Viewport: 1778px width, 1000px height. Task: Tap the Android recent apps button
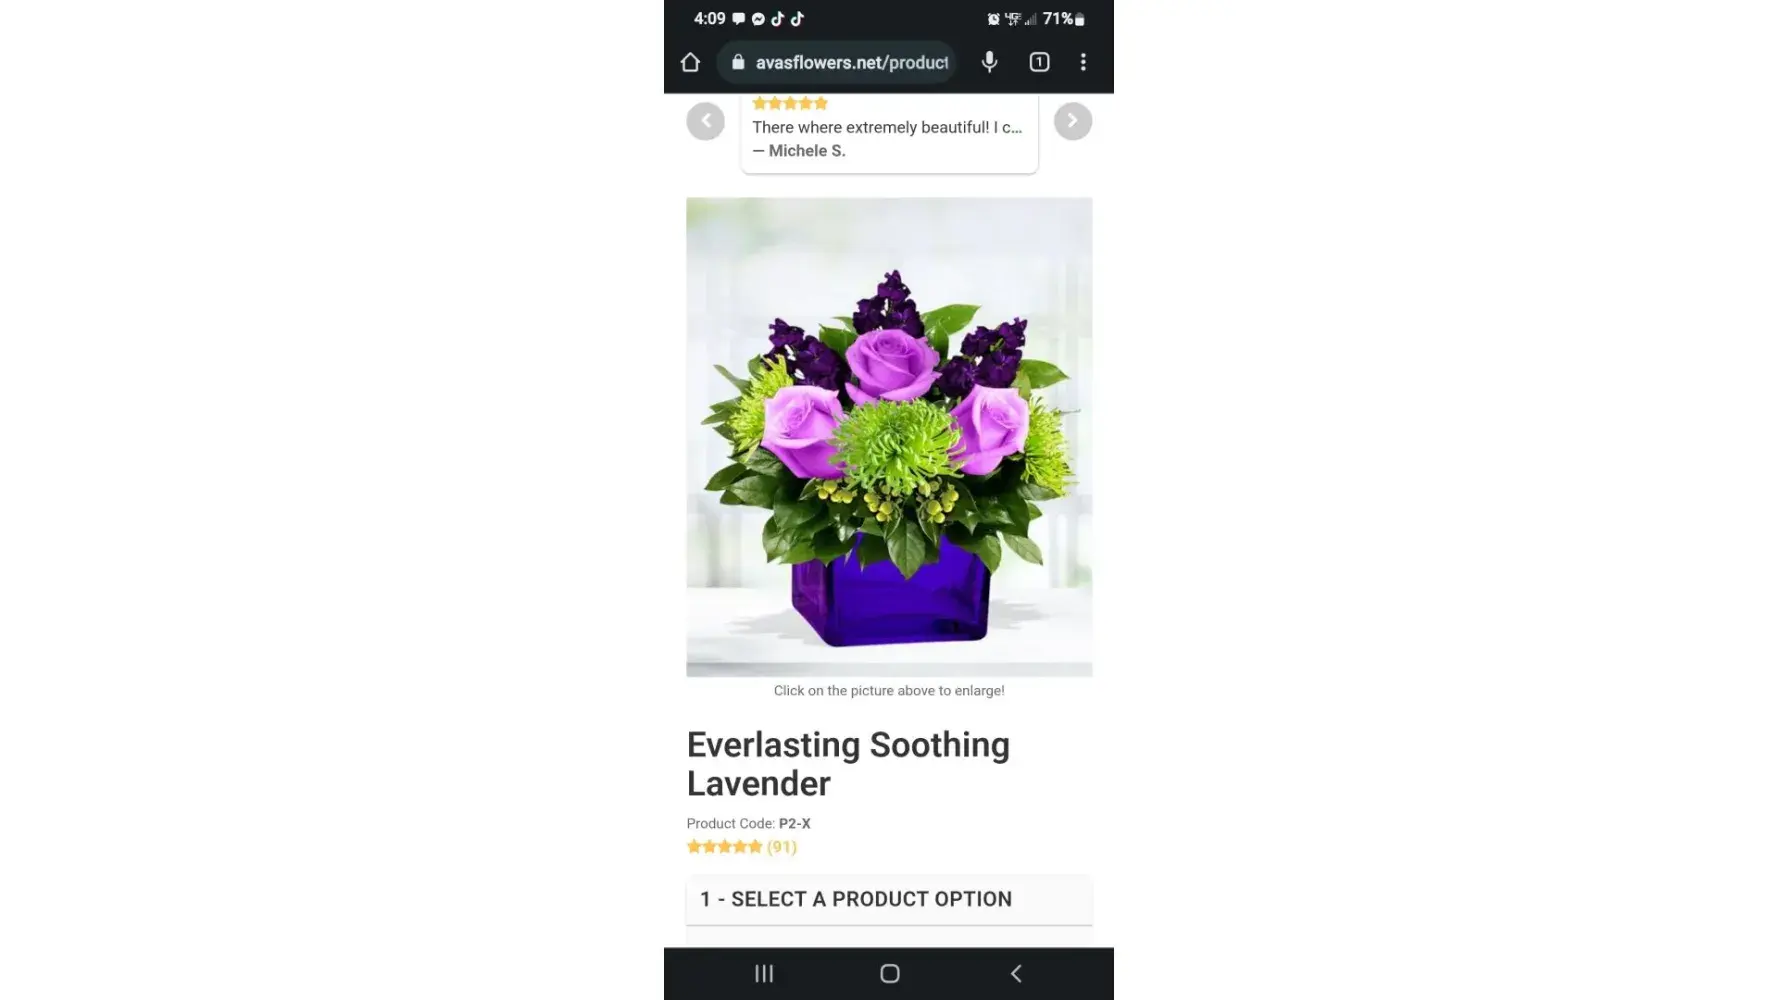(x=764, y=973)
